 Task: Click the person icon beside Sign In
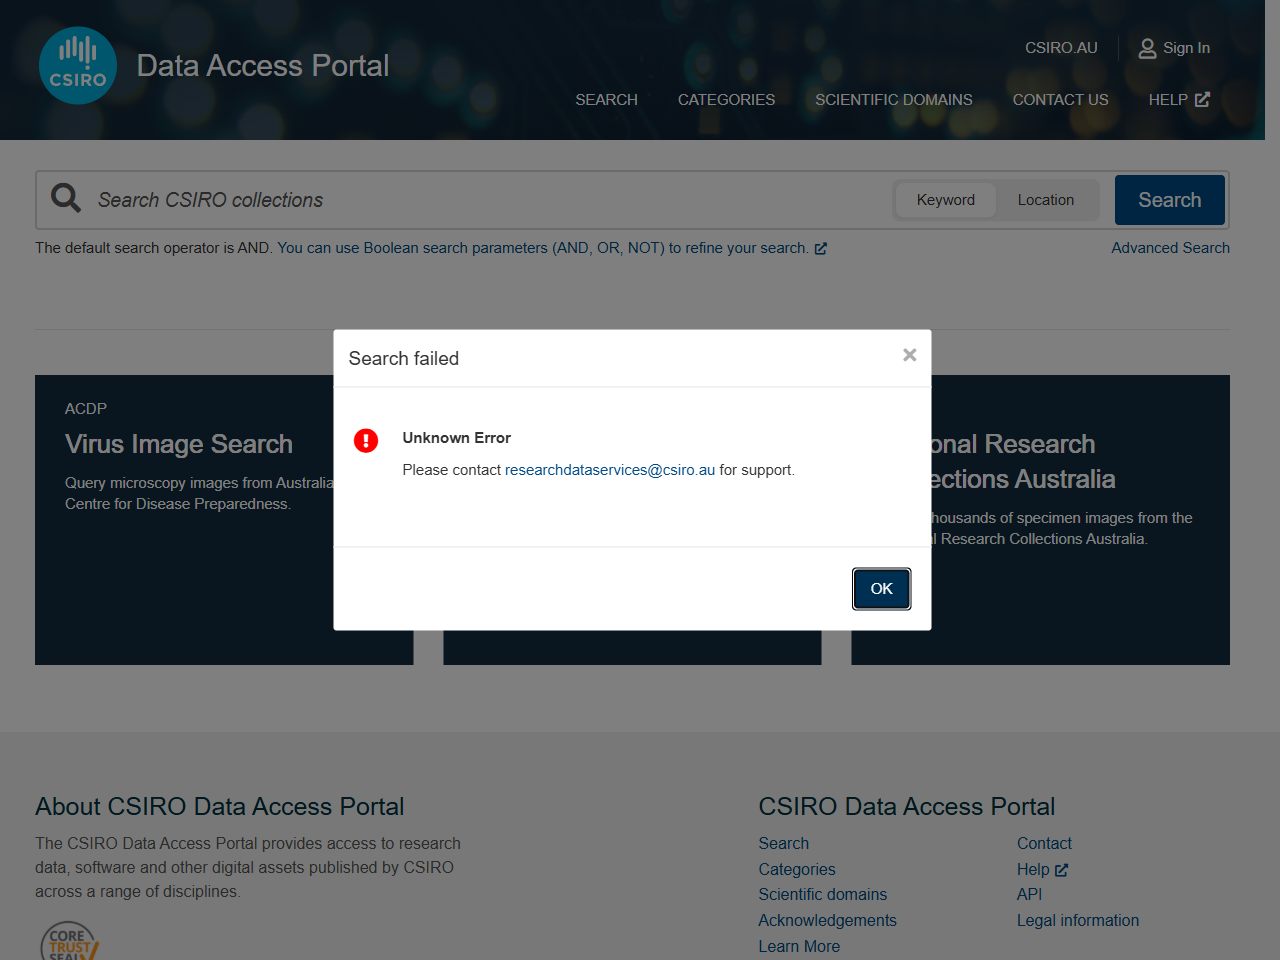(x=1146, y=47)
